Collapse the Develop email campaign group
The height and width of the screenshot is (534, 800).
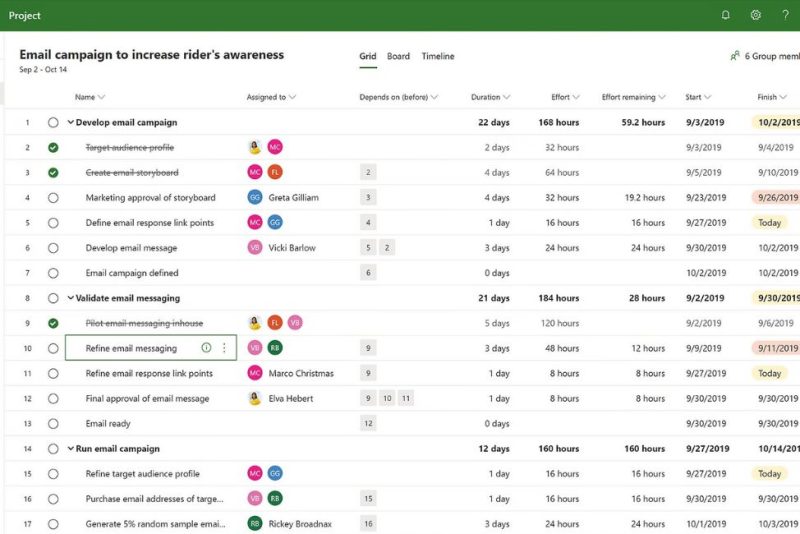pyautogui.click(x=70, y=123)
